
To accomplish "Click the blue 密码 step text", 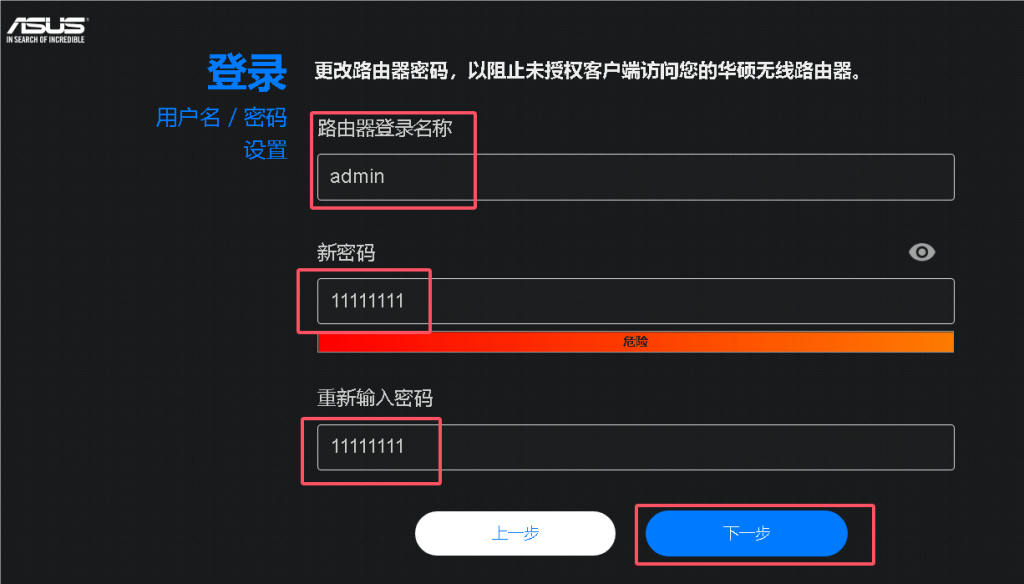I will tap(265, 117).
